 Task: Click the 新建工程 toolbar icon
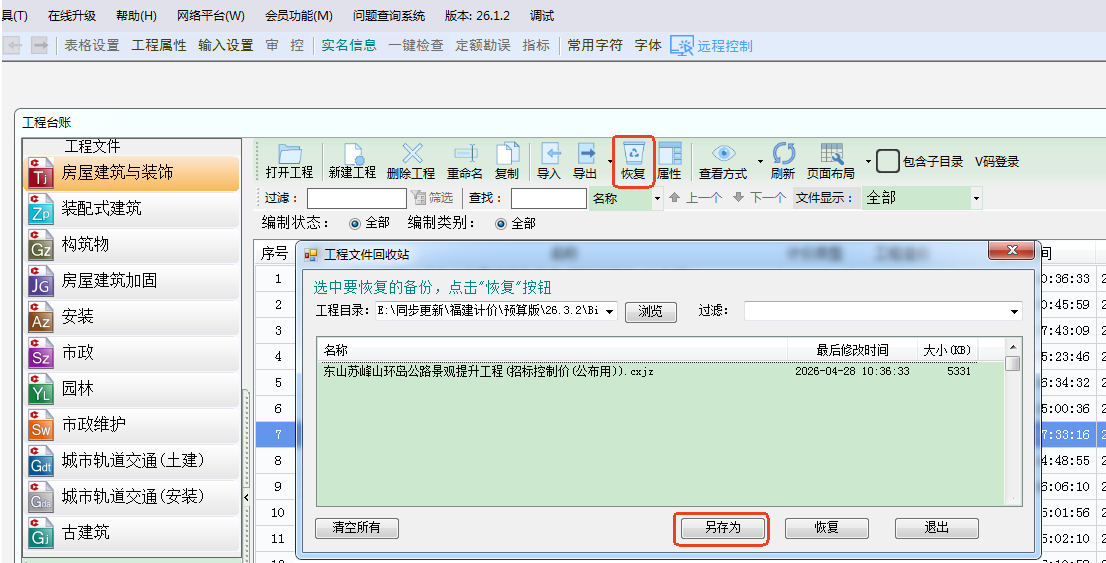pyautogui.click(x=352, y=154)
